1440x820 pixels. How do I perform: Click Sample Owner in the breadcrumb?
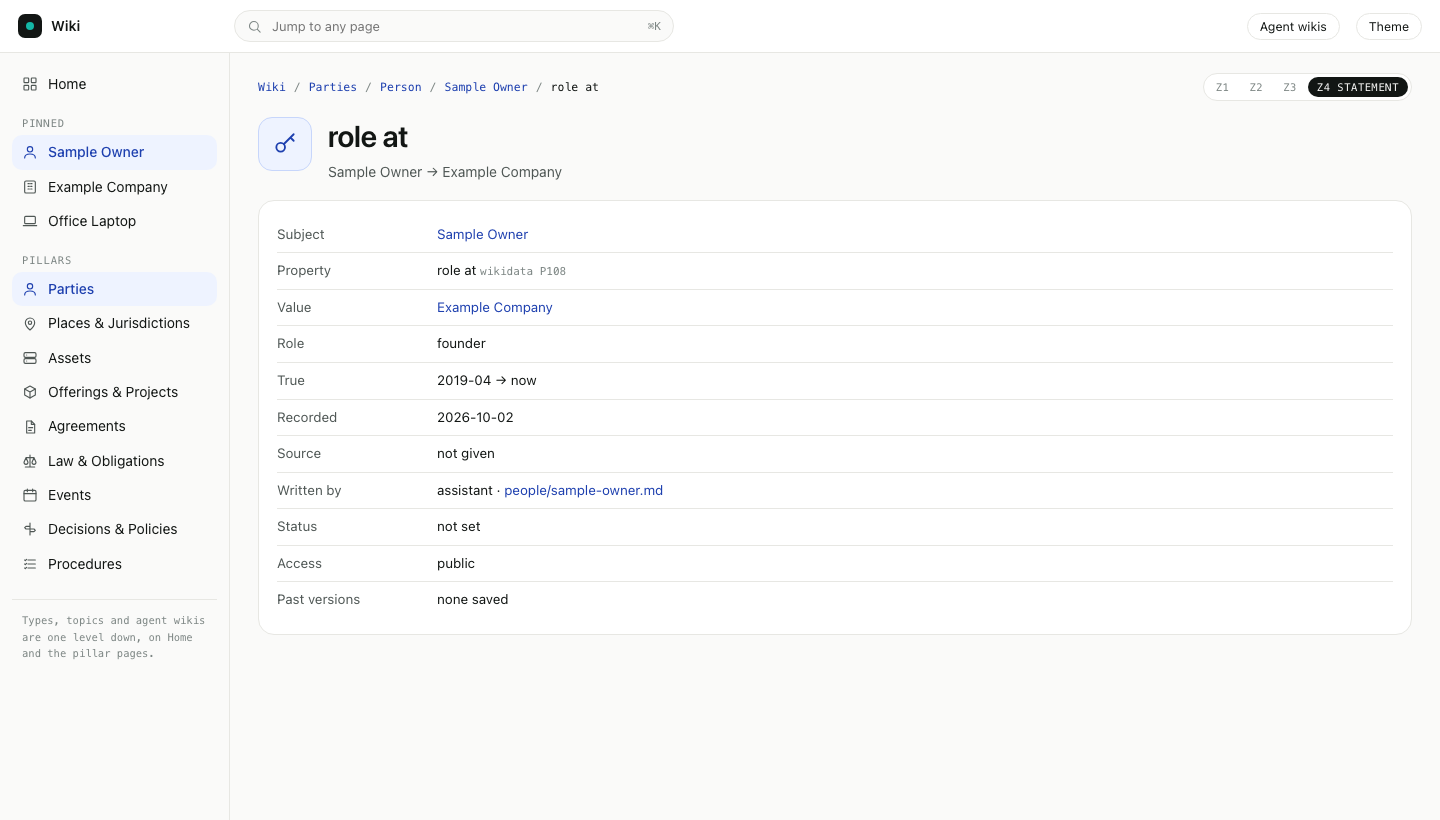[x=486, y=87]
